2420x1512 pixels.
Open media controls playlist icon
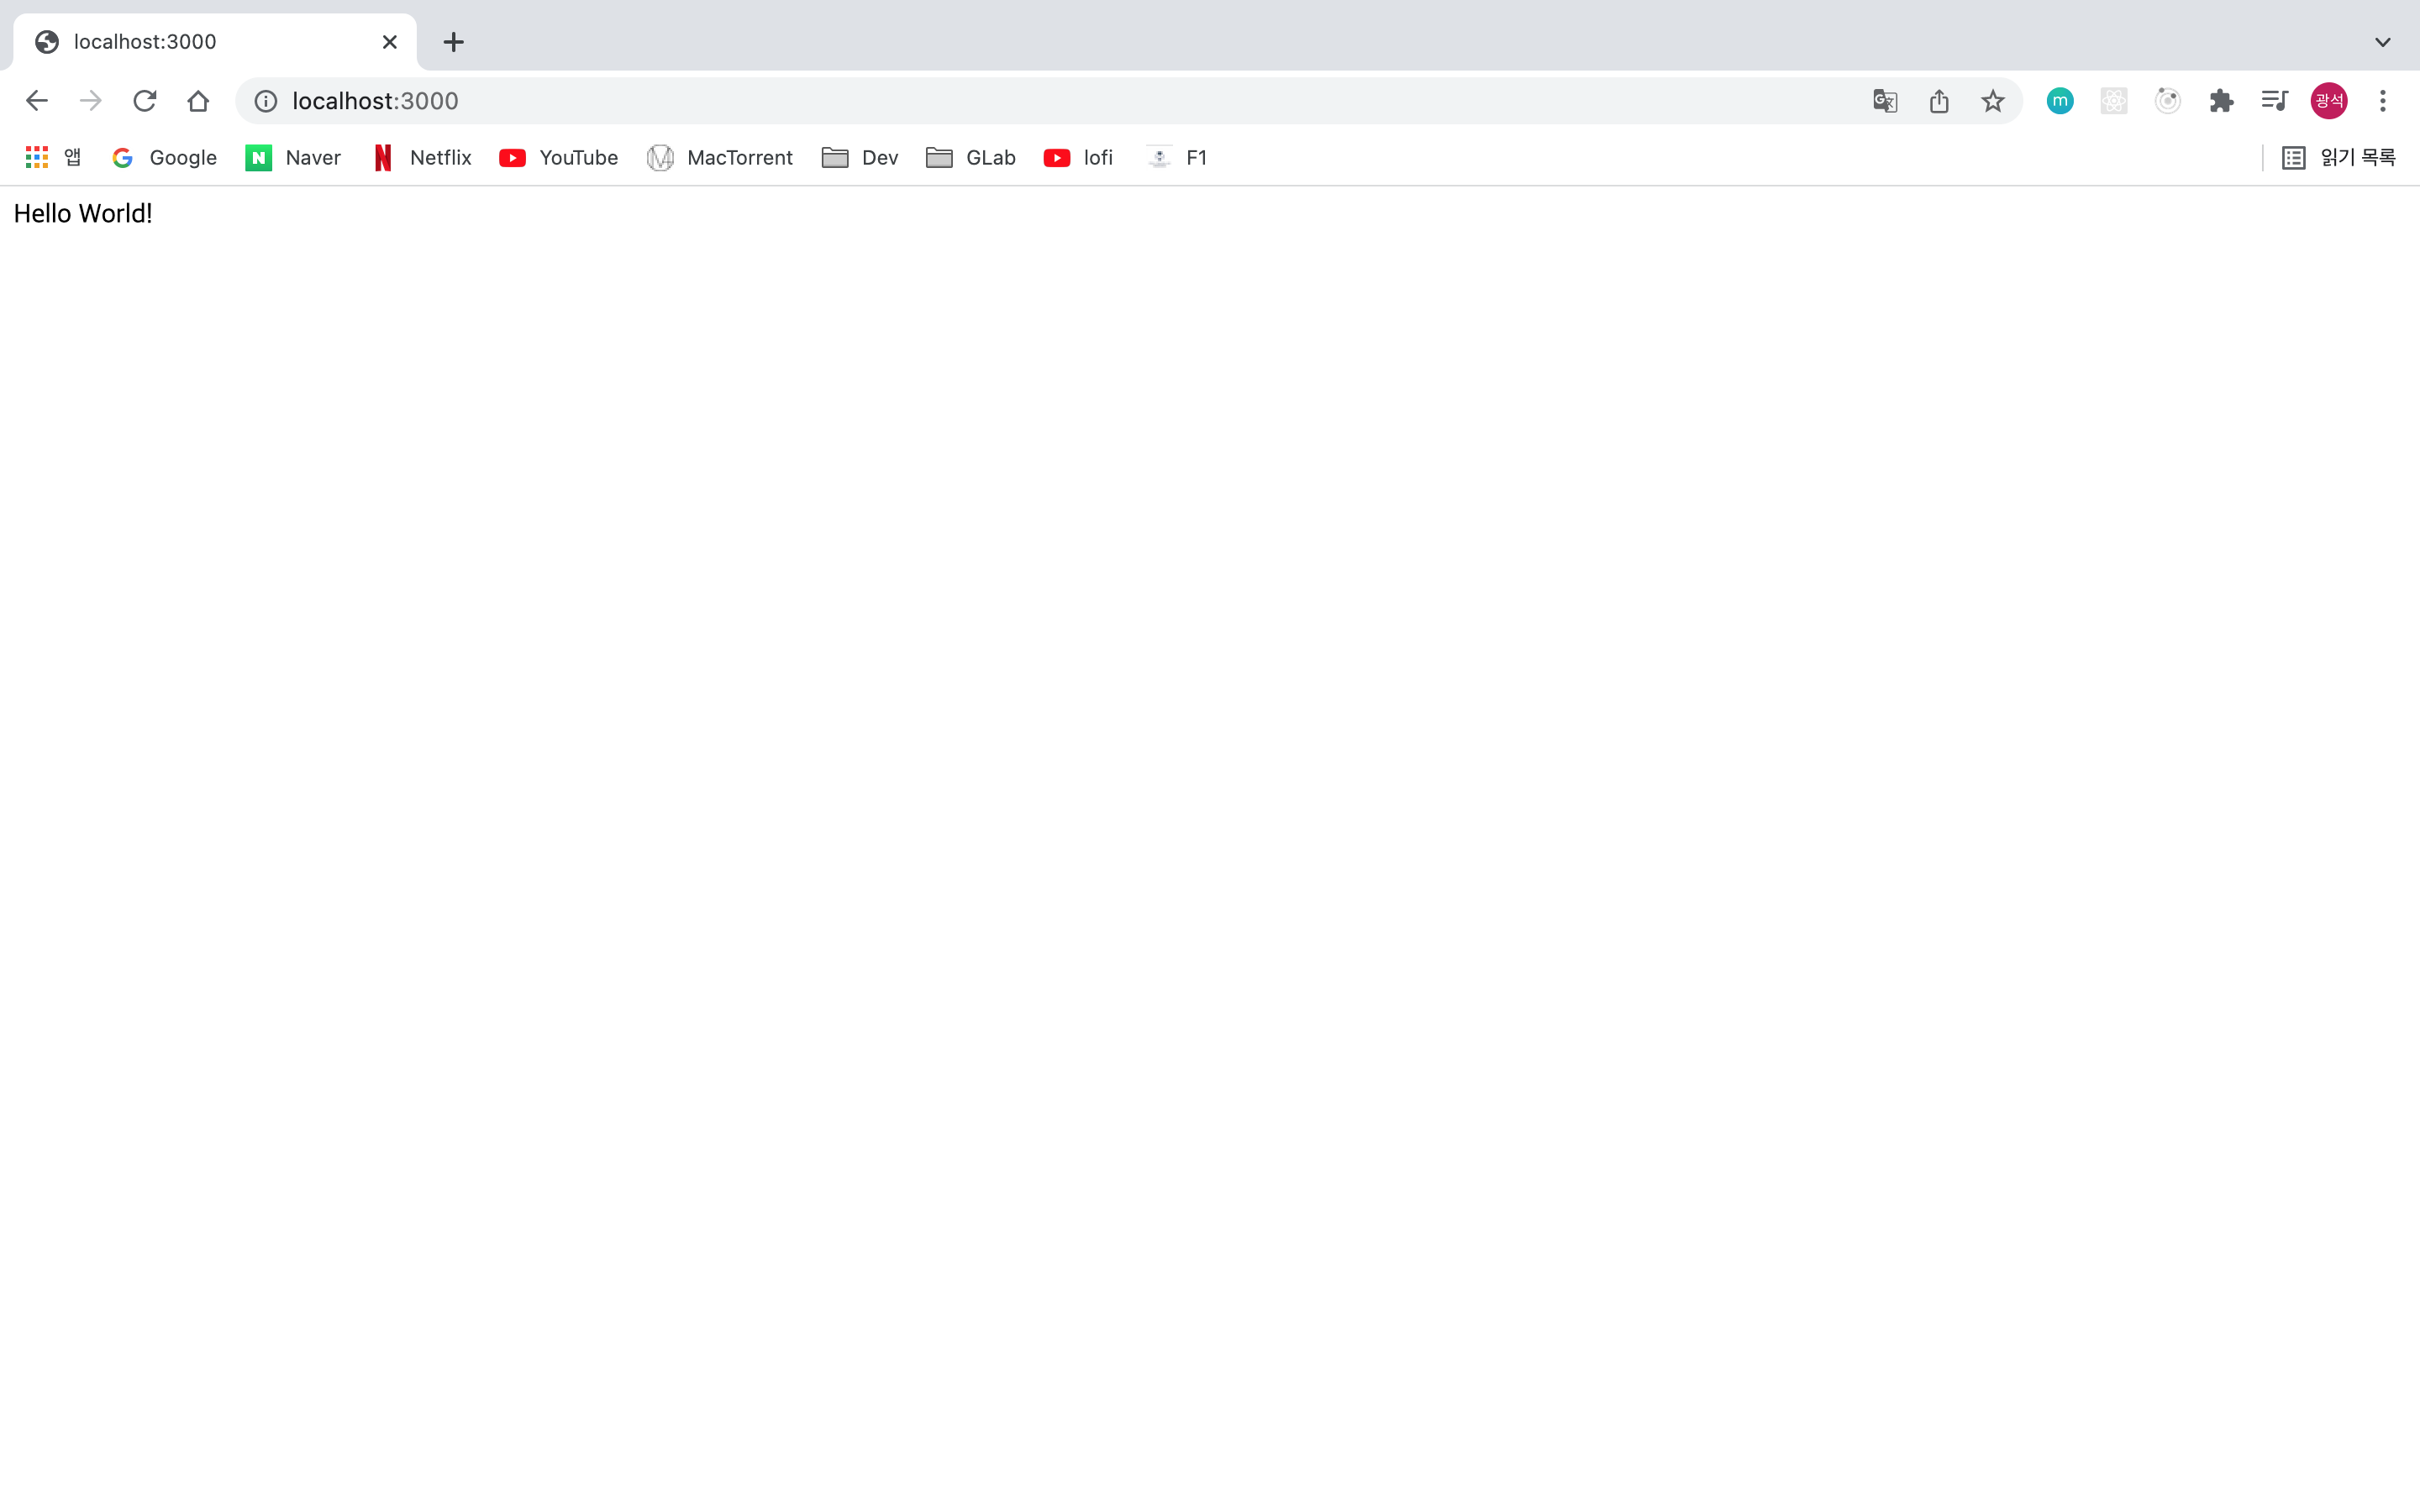(x=2275, y=101)
